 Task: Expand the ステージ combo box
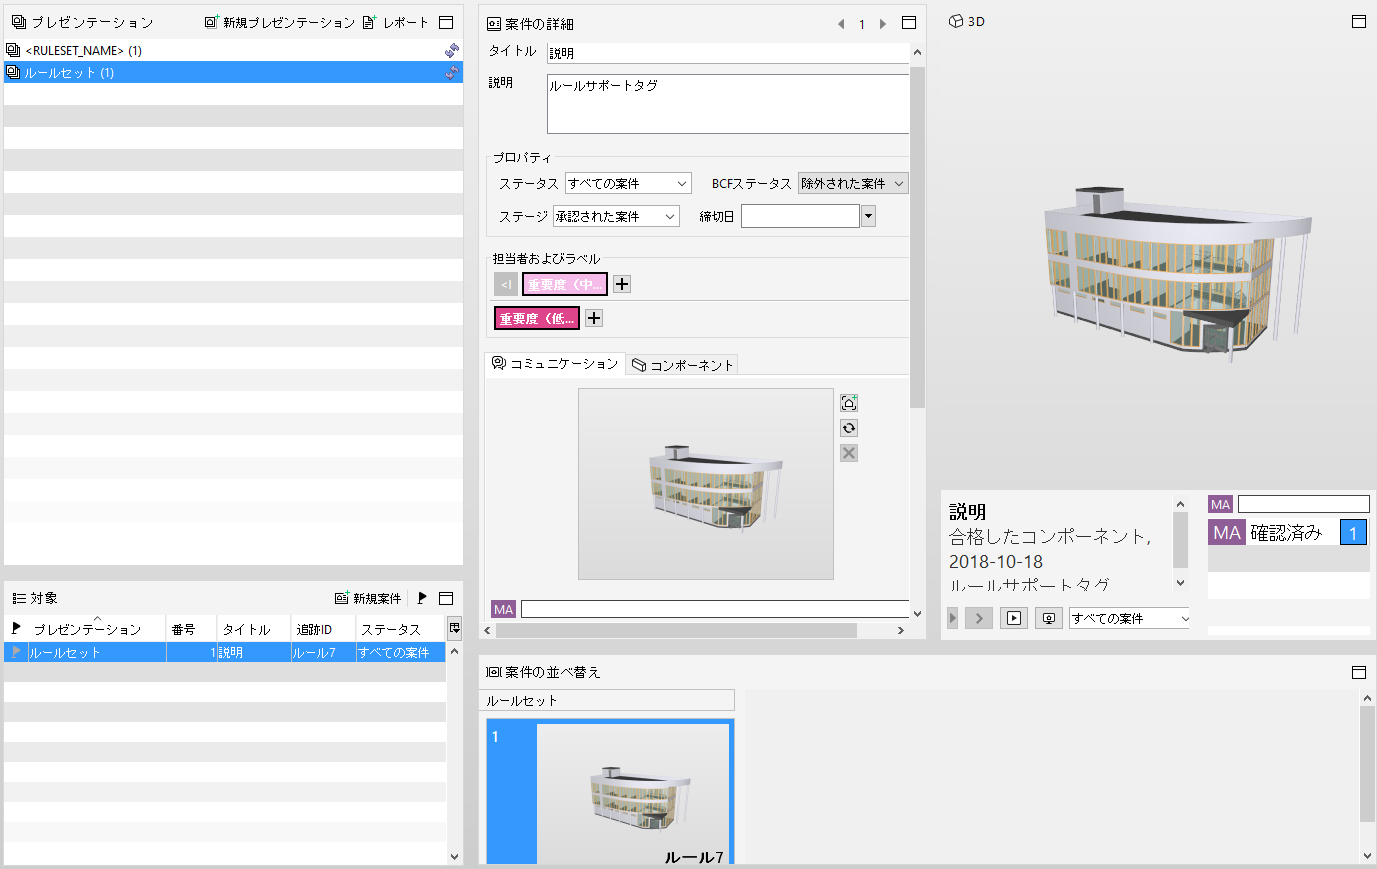click(616, 216)
